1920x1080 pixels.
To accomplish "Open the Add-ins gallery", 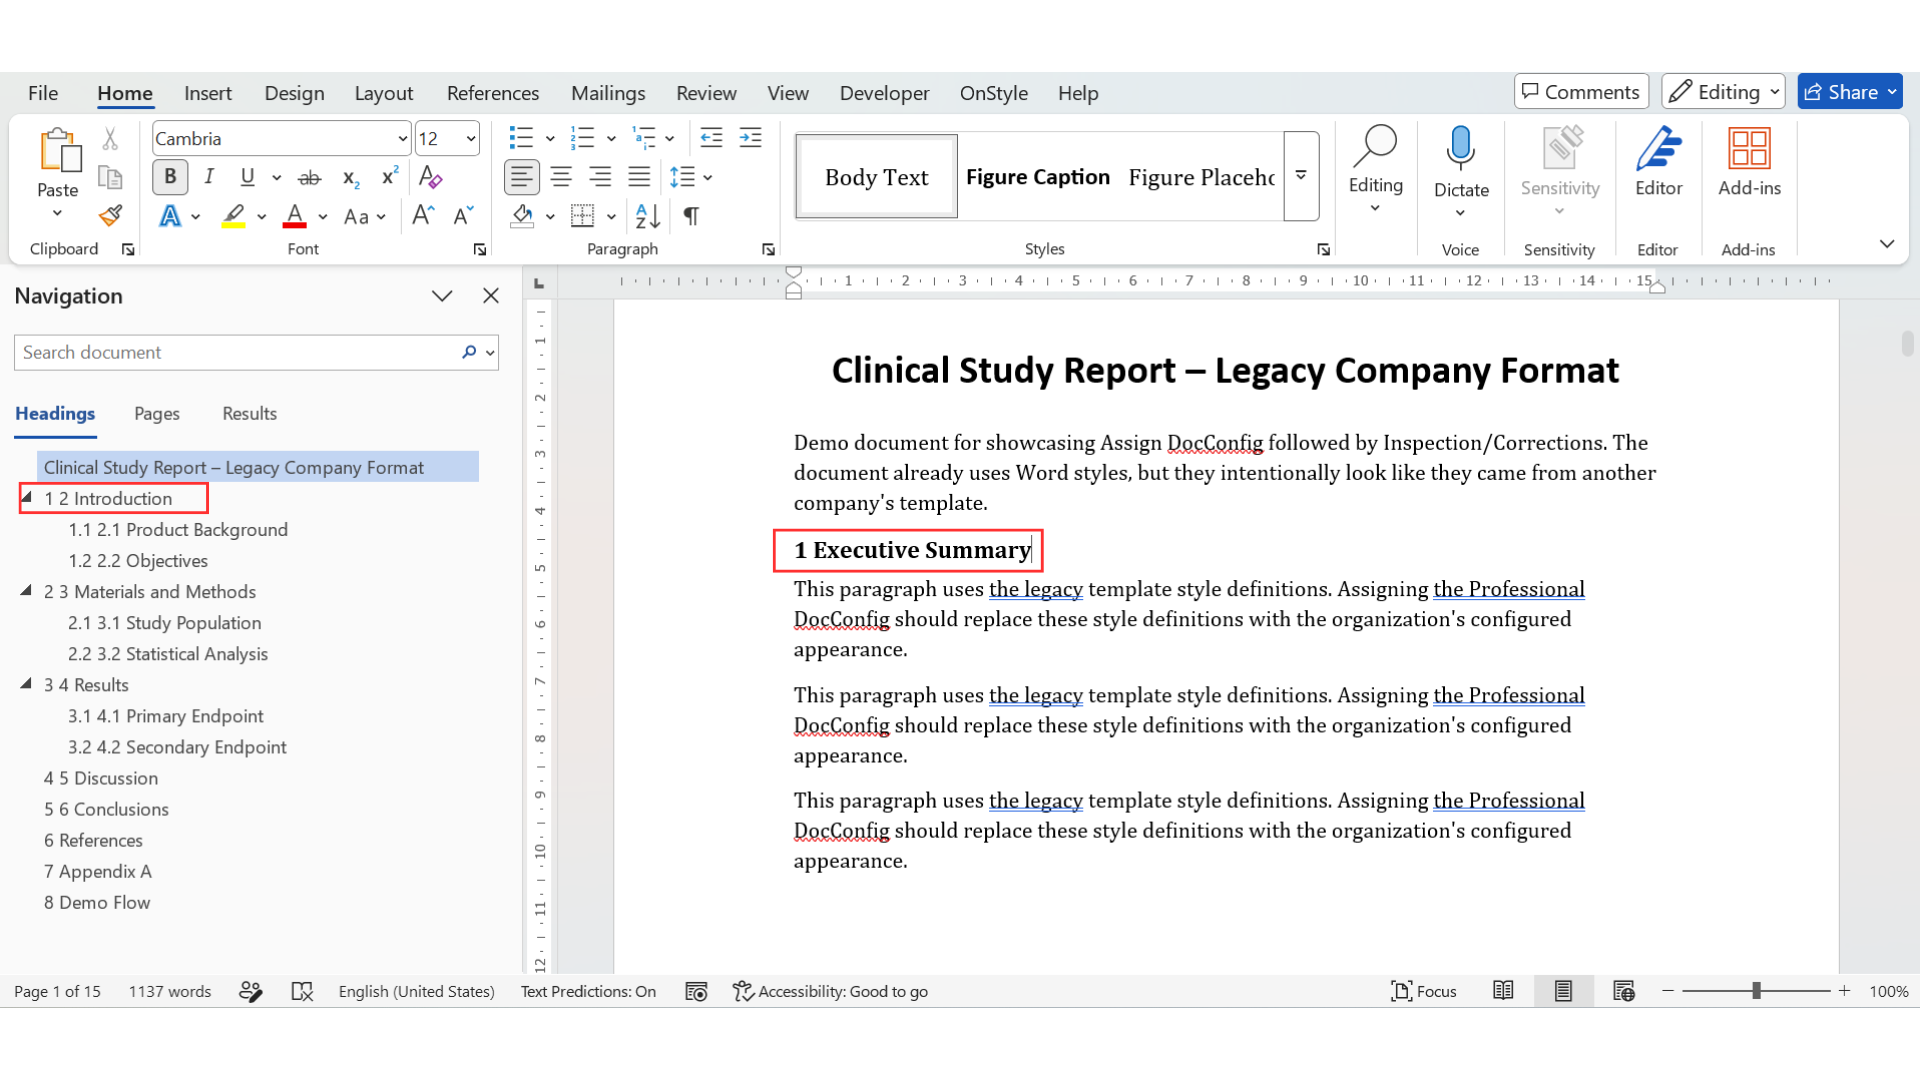I will tap(1749, 163).
